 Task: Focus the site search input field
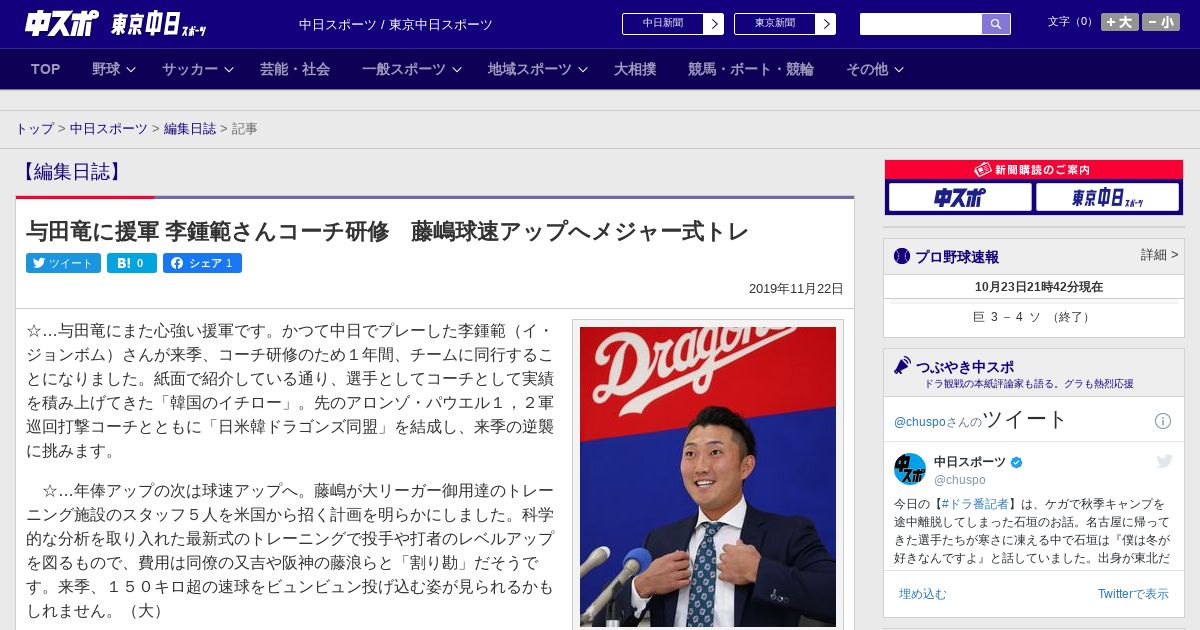pos(921,24)
